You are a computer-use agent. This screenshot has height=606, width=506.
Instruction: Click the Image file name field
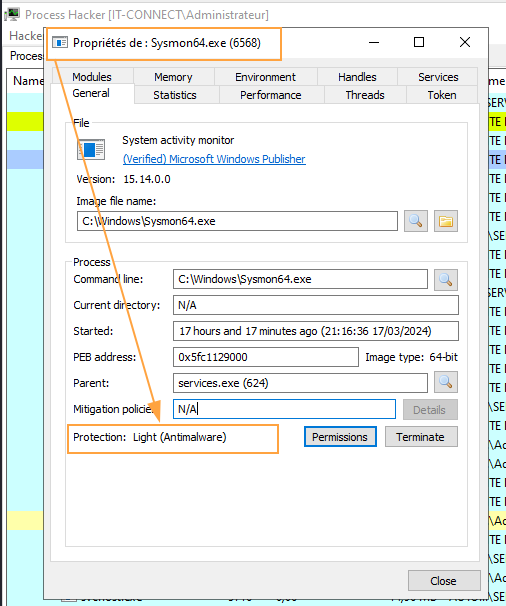(237, 221)
